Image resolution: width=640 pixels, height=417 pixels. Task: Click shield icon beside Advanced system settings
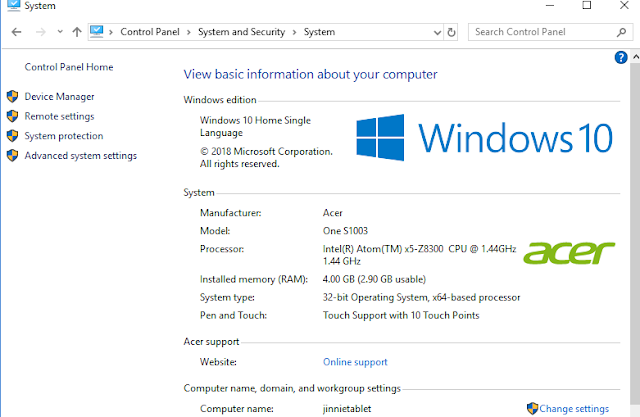pos(13,155)
